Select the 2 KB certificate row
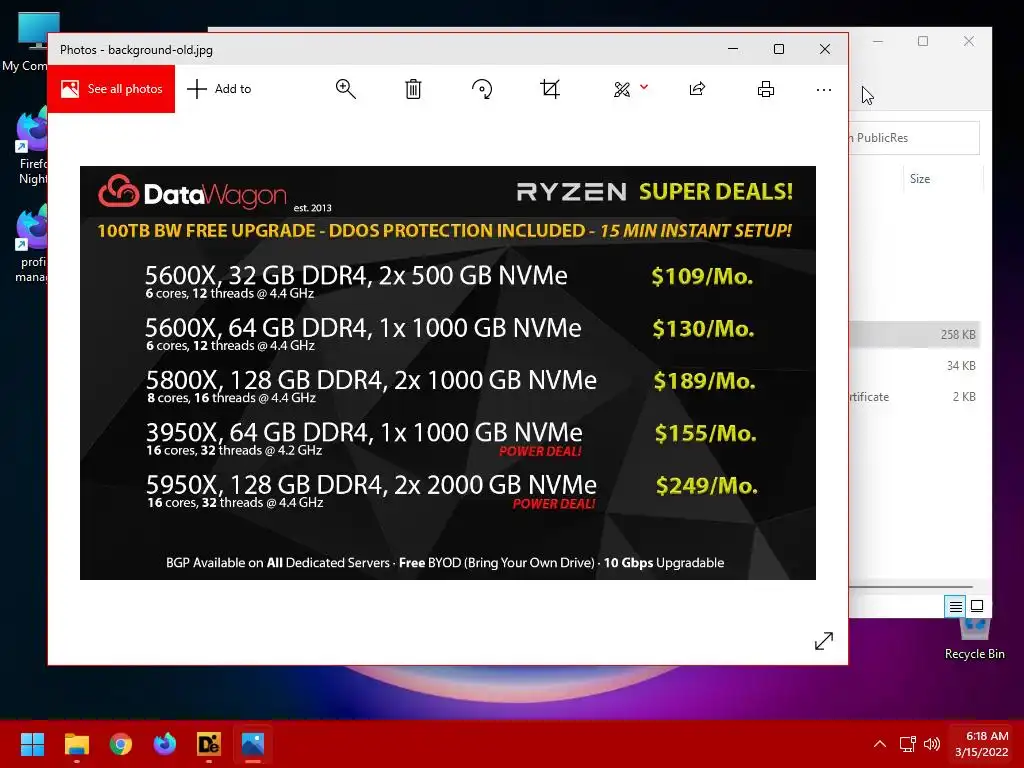Image resolution: width=1024 pixels, height=768 pixels. tap(914, 396)
